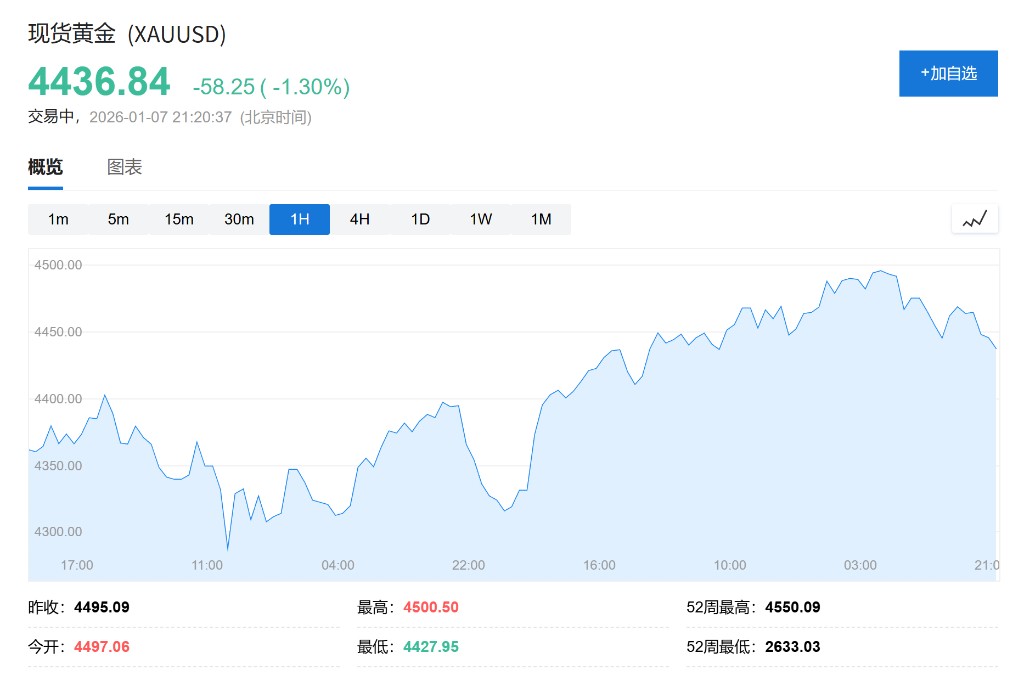
Task: Switch chart to 4H interval
Action: click(360, 219)
